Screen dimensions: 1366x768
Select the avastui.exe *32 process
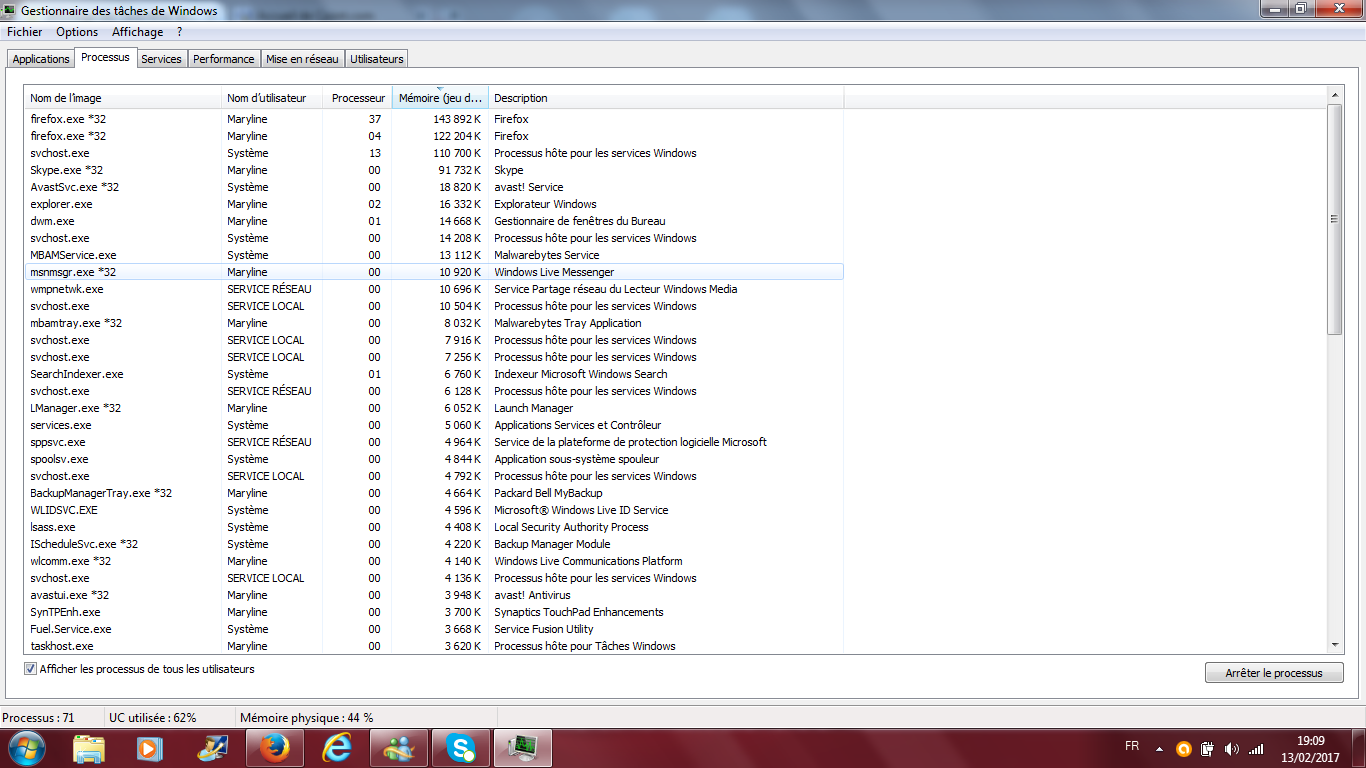pos(434,595)
